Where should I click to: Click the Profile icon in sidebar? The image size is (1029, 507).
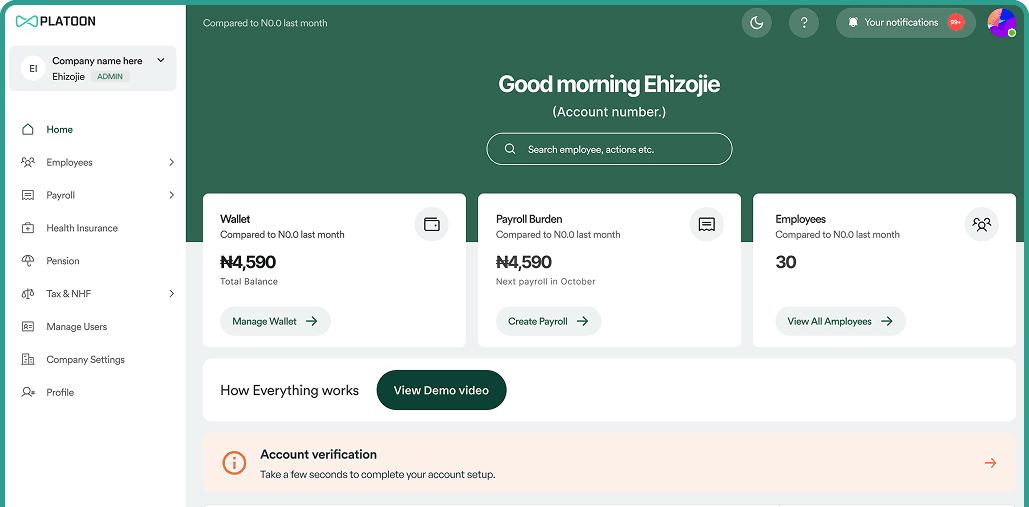[28, 393]
